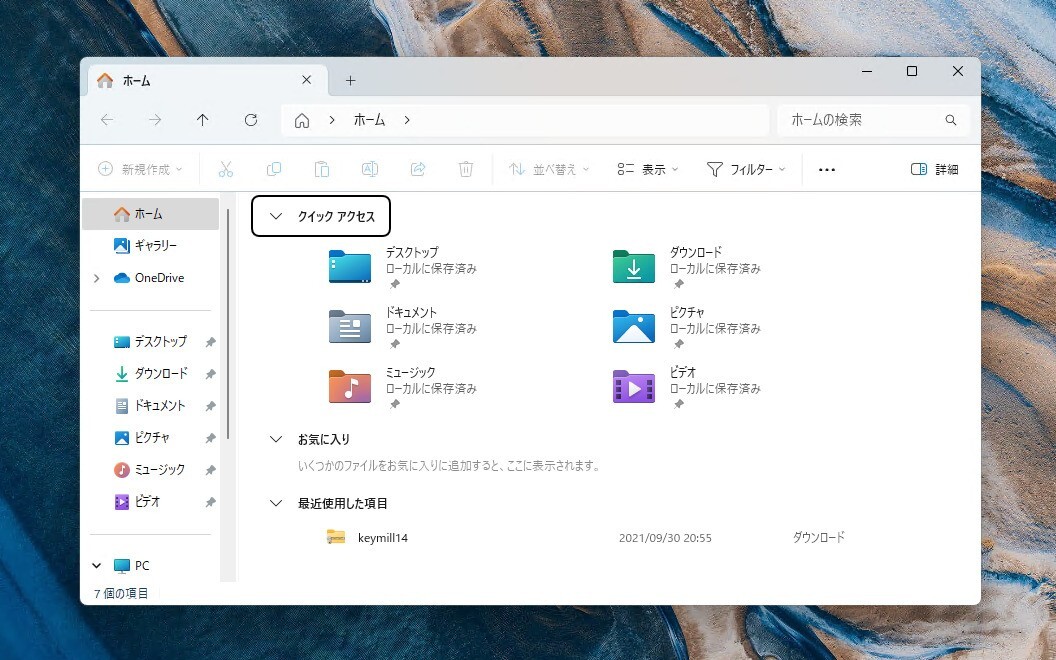Click pin icon next to sidebar ピクチャ
The height and width of the screenshot is (660, 1056).
pyautogui.click(x=210, y=438)
